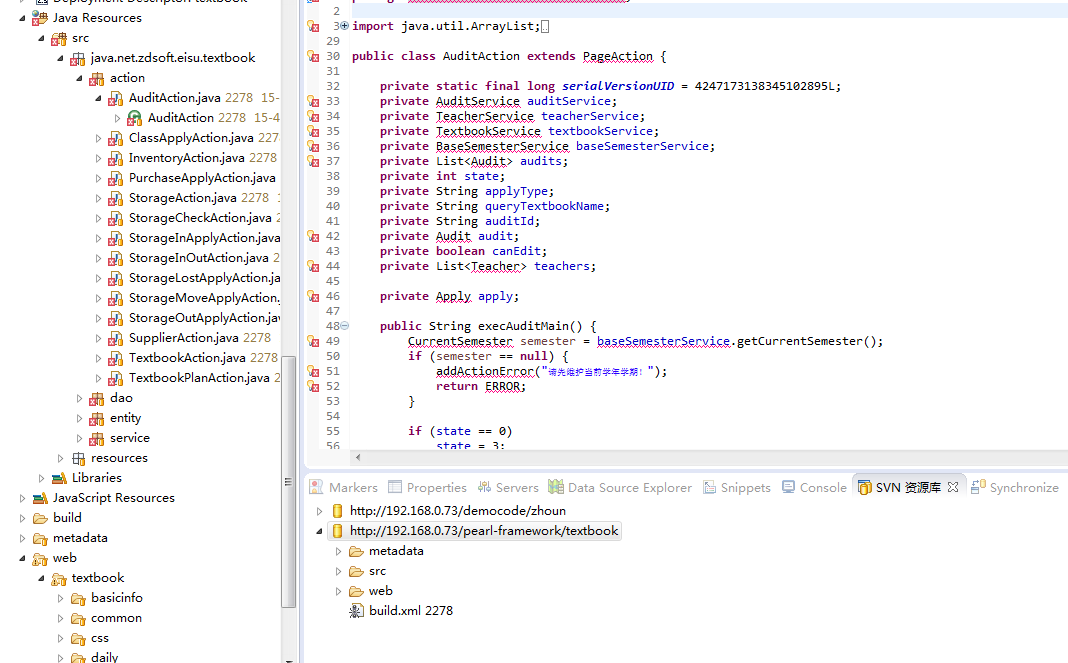Expand the dao package node
The image size is (1068, 663).
click(x=79, y=398)
